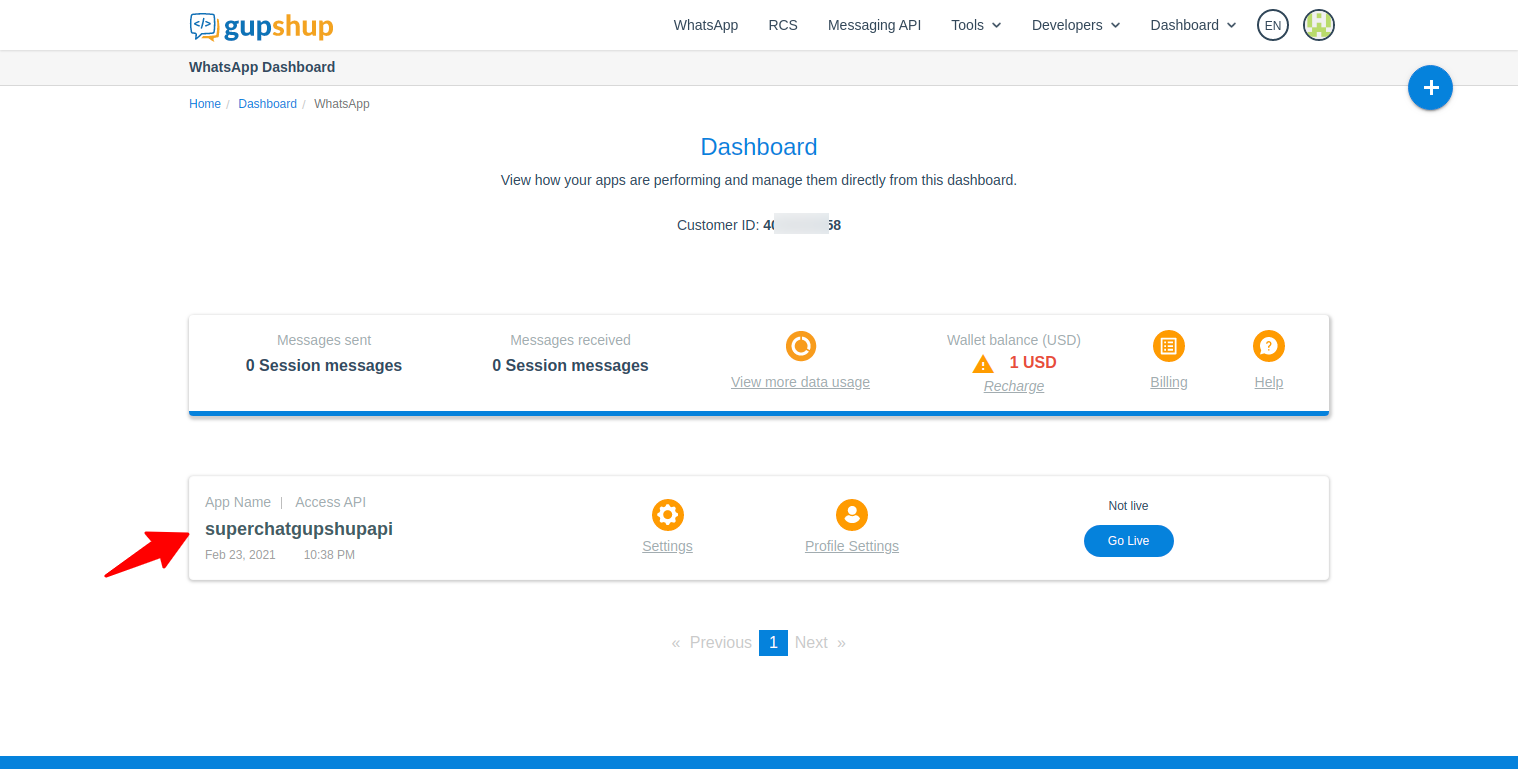The image size is (1518, 769).
Task: Open Settings link for superchatgupshupapi
Action: 667,546
